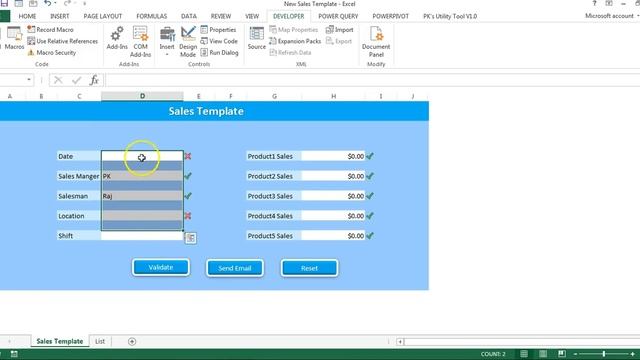Open the Document Panel
640x360 pixels.
[376, 42]
